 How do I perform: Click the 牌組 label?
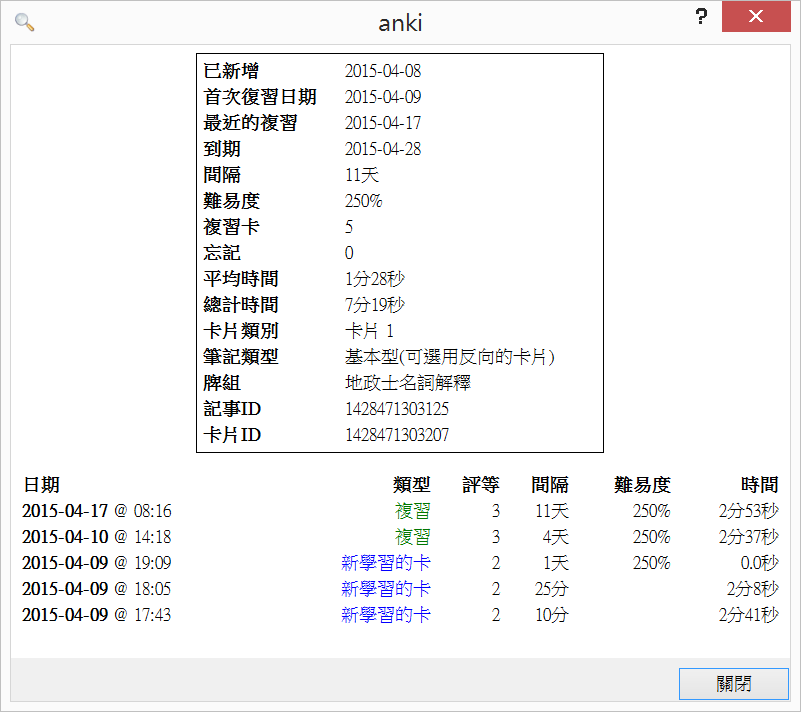(222, 383)
